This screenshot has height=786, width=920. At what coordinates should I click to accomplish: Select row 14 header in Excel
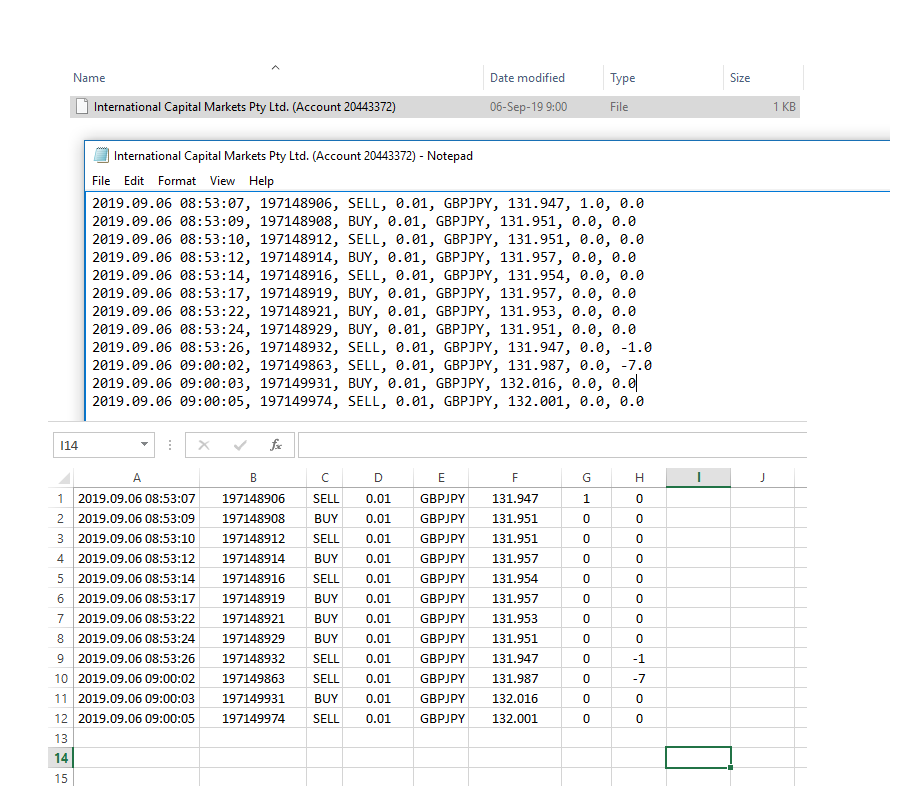60,758
